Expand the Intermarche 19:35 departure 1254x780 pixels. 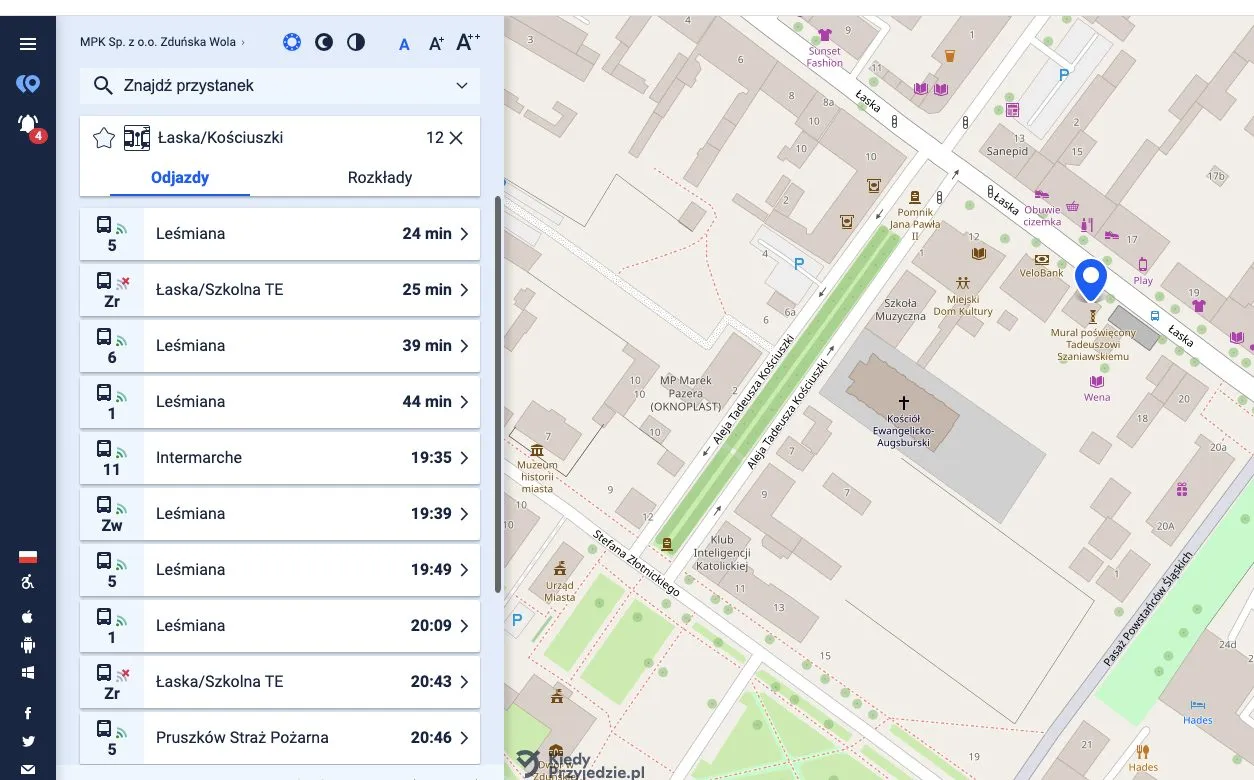coord(280,458)
